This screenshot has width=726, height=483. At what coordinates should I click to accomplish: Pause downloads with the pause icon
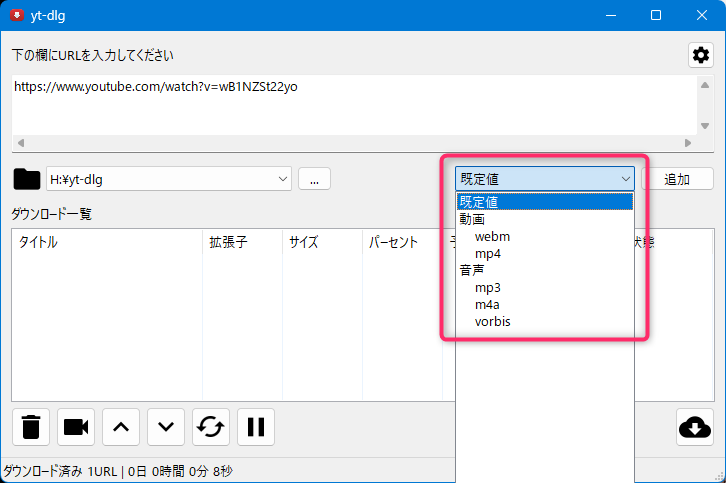click(256, 427)
